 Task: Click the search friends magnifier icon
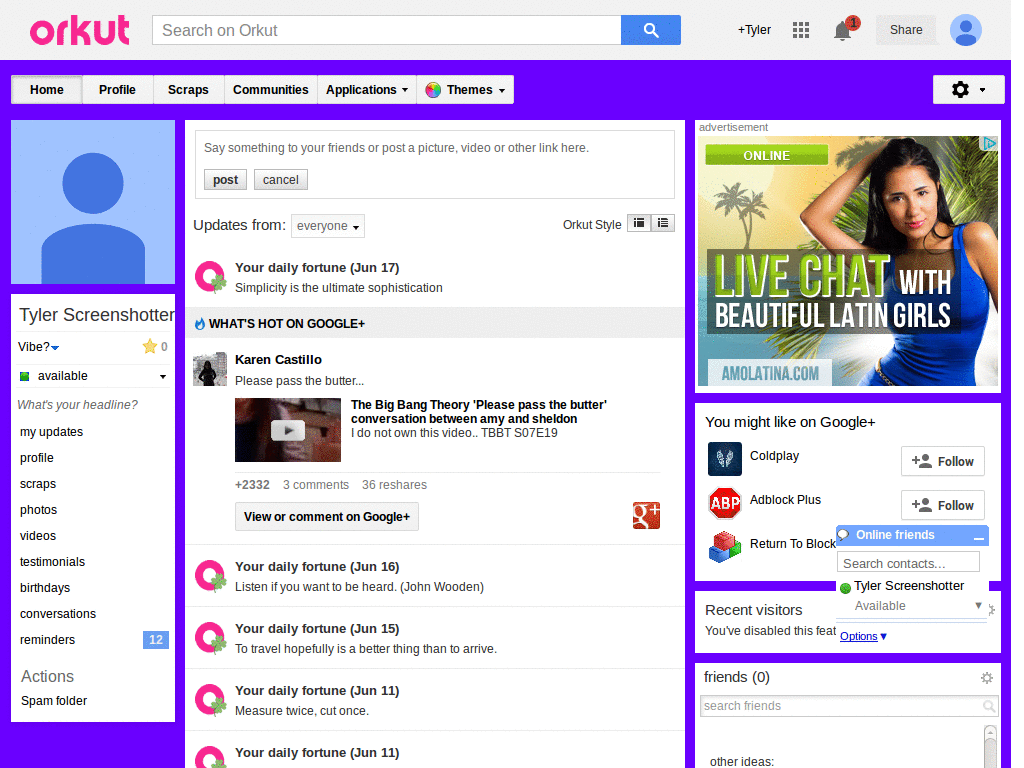click(x=989, y=706)
